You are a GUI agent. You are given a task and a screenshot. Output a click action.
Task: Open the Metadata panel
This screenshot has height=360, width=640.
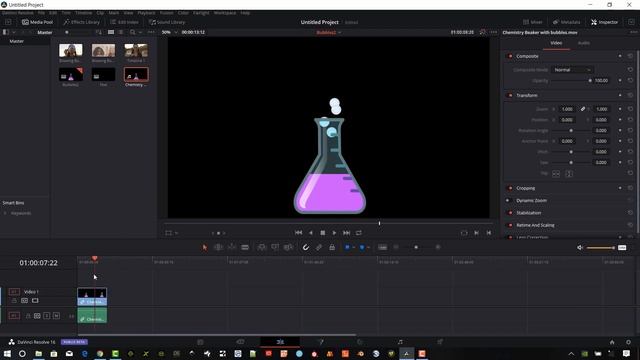[x=566, y=22]
